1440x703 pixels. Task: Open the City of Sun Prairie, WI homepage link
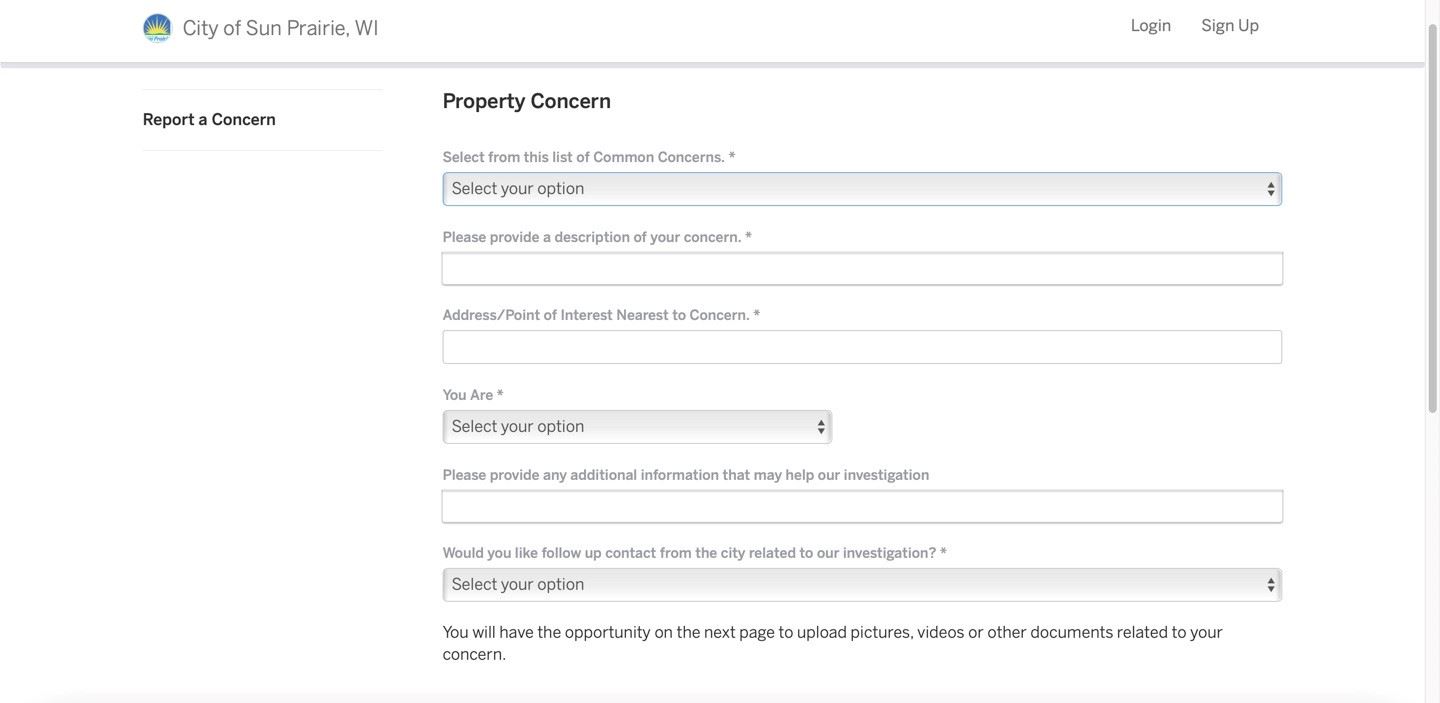(x=280, y=28)
